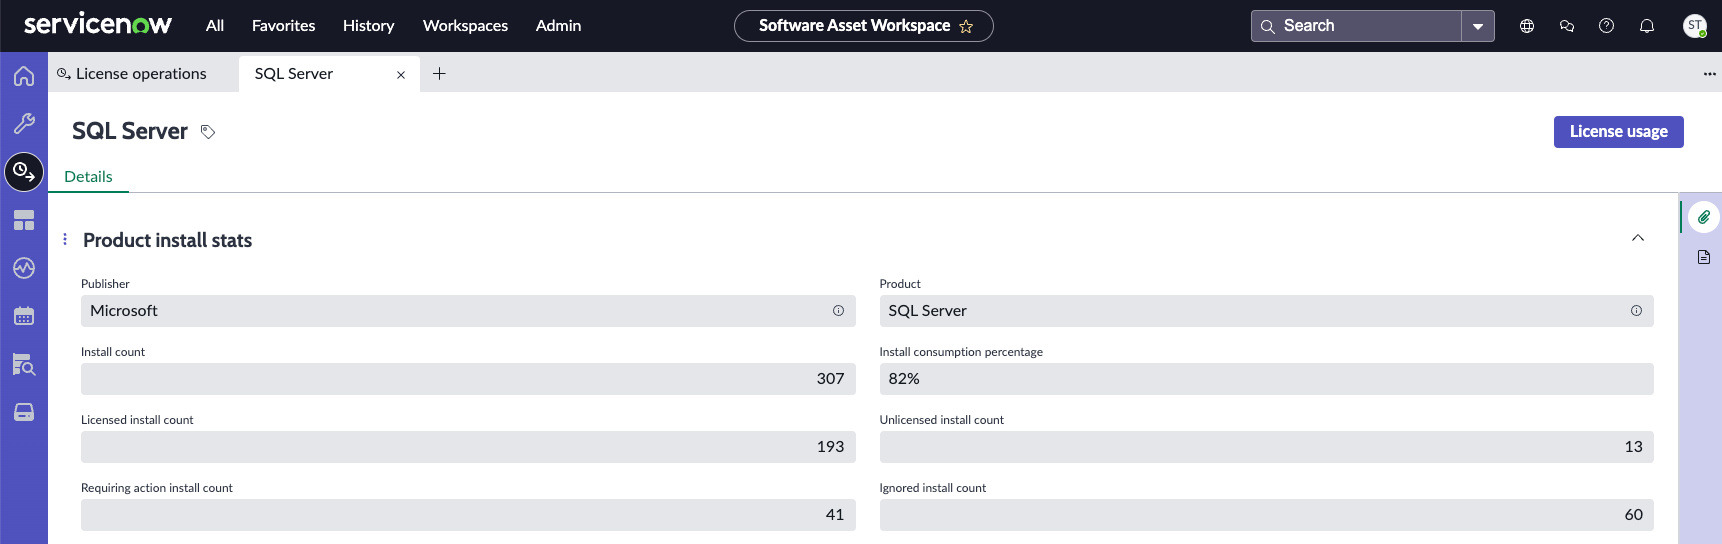Screen dimensions: 1722x544
Task: Click the Product install stats heading
Action: 167,240
